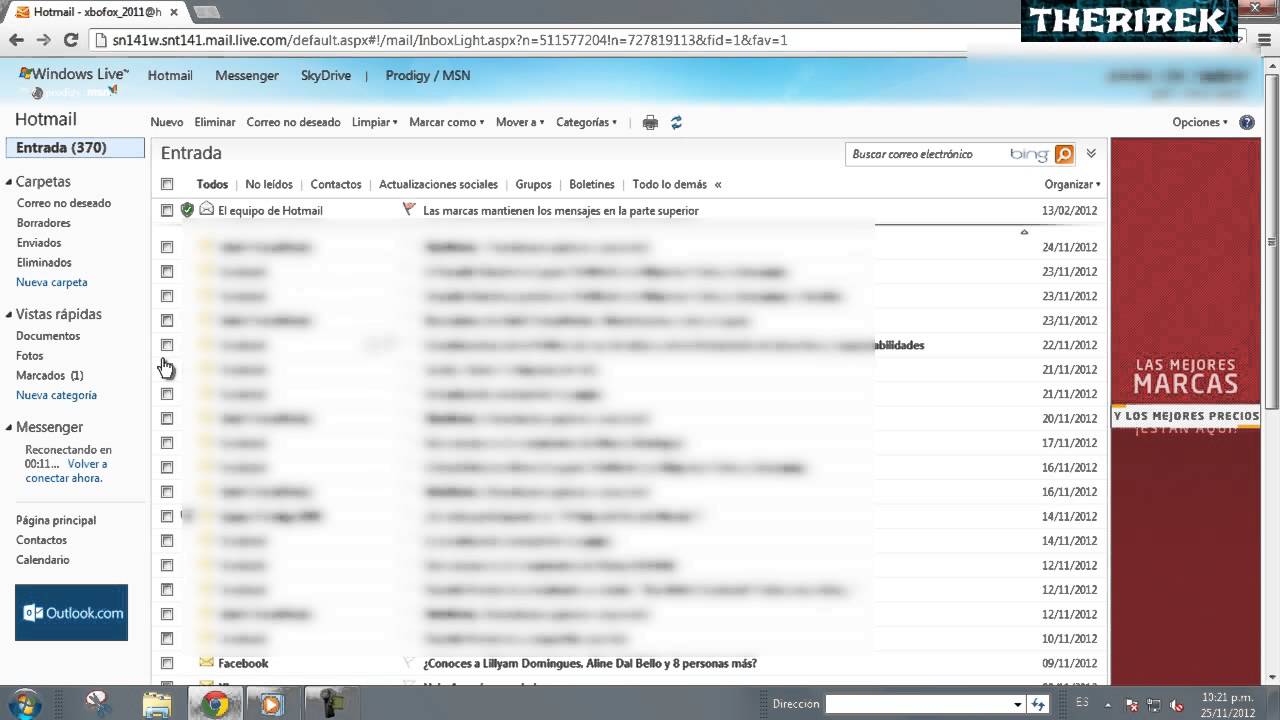This screenshot has height=720, width=1280.
Task: Select all messages with the header checkbox
Action: 167,184
